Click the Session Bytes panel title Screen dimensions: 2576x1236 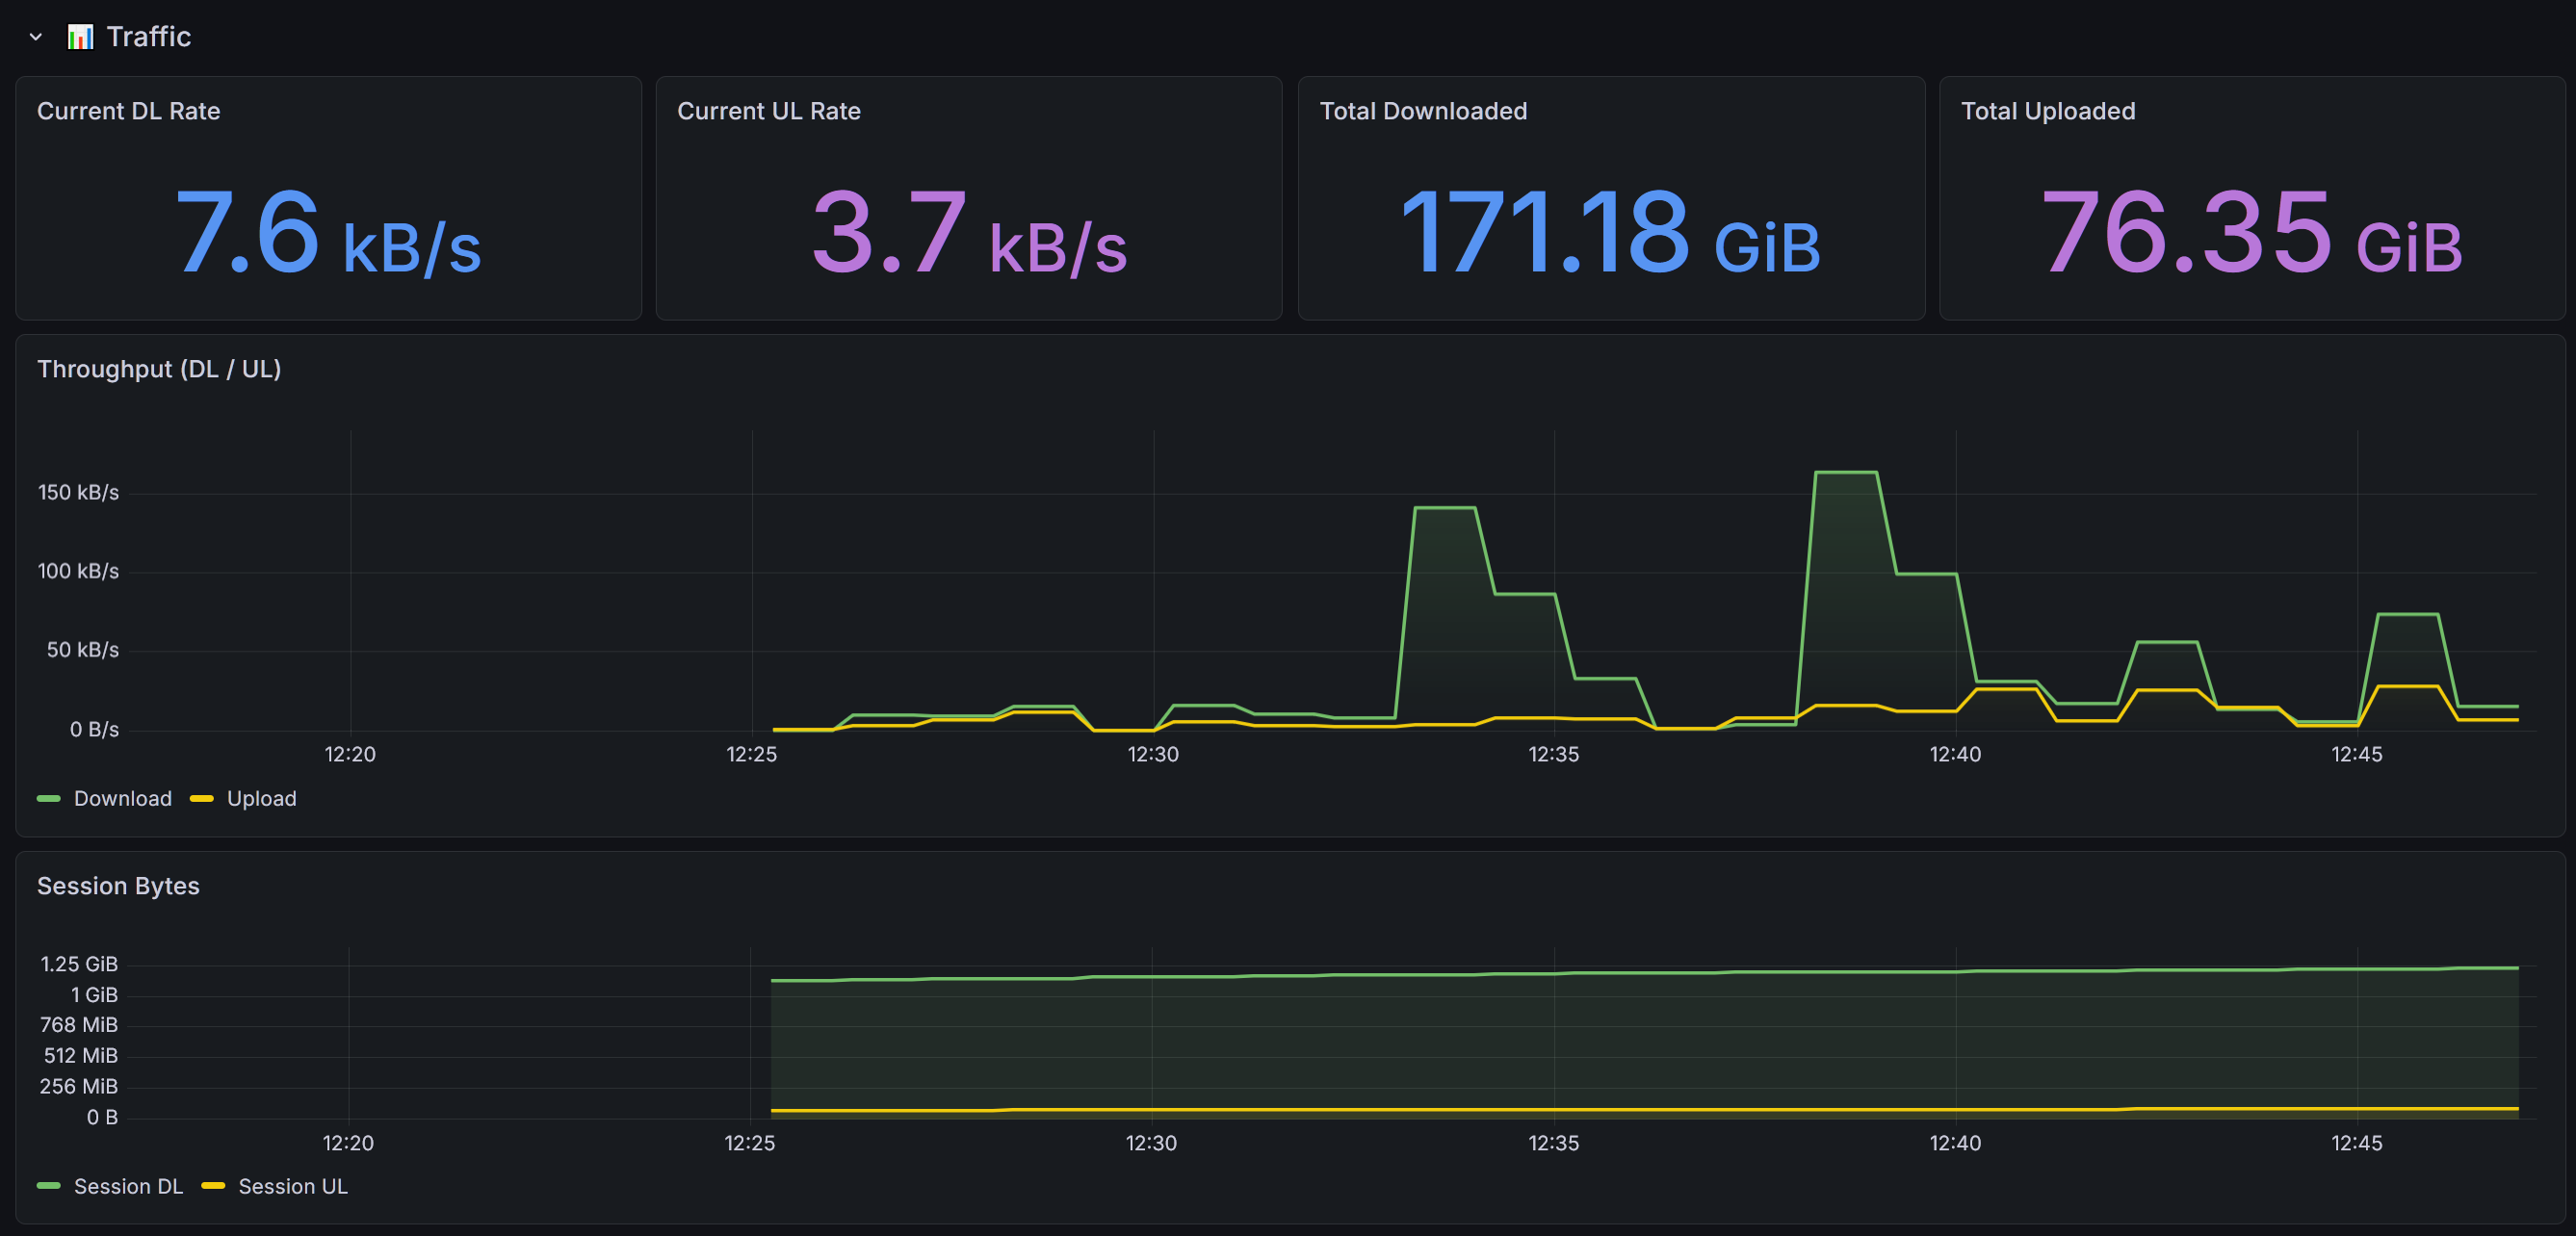tap(118, 886)
